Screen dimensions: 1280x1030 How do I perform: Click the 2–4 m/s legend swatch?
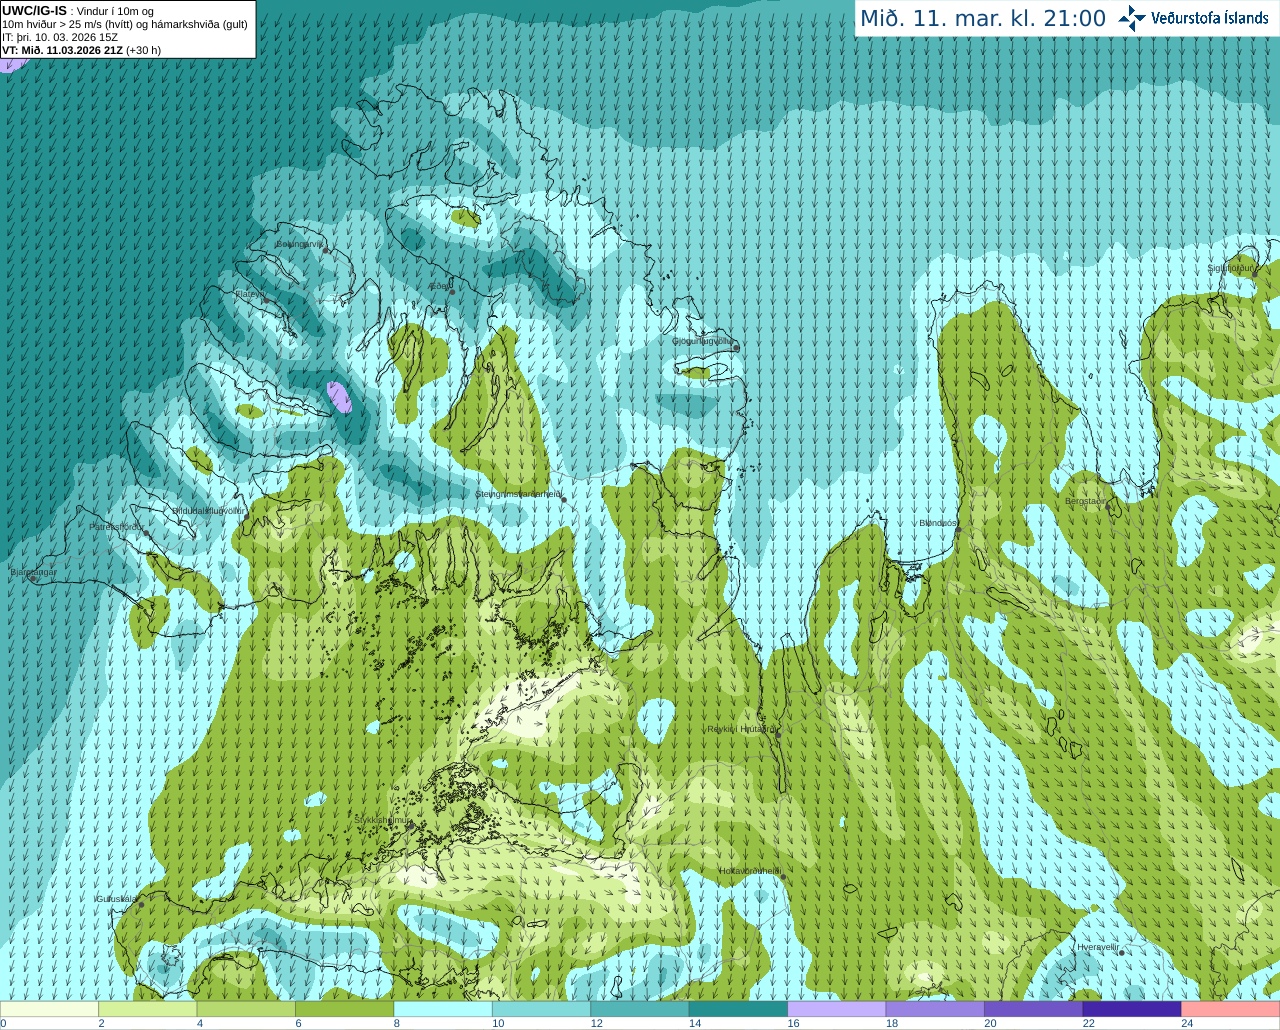point(148,1009)
